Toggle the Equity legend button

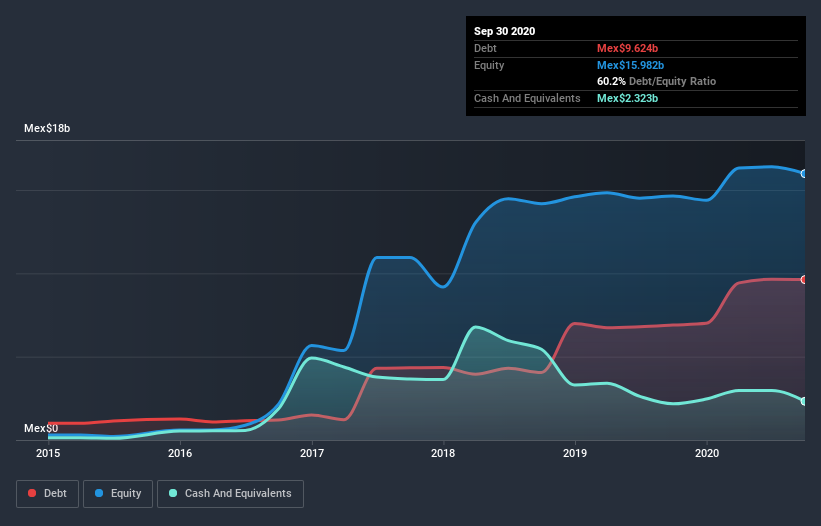[118, 494]
